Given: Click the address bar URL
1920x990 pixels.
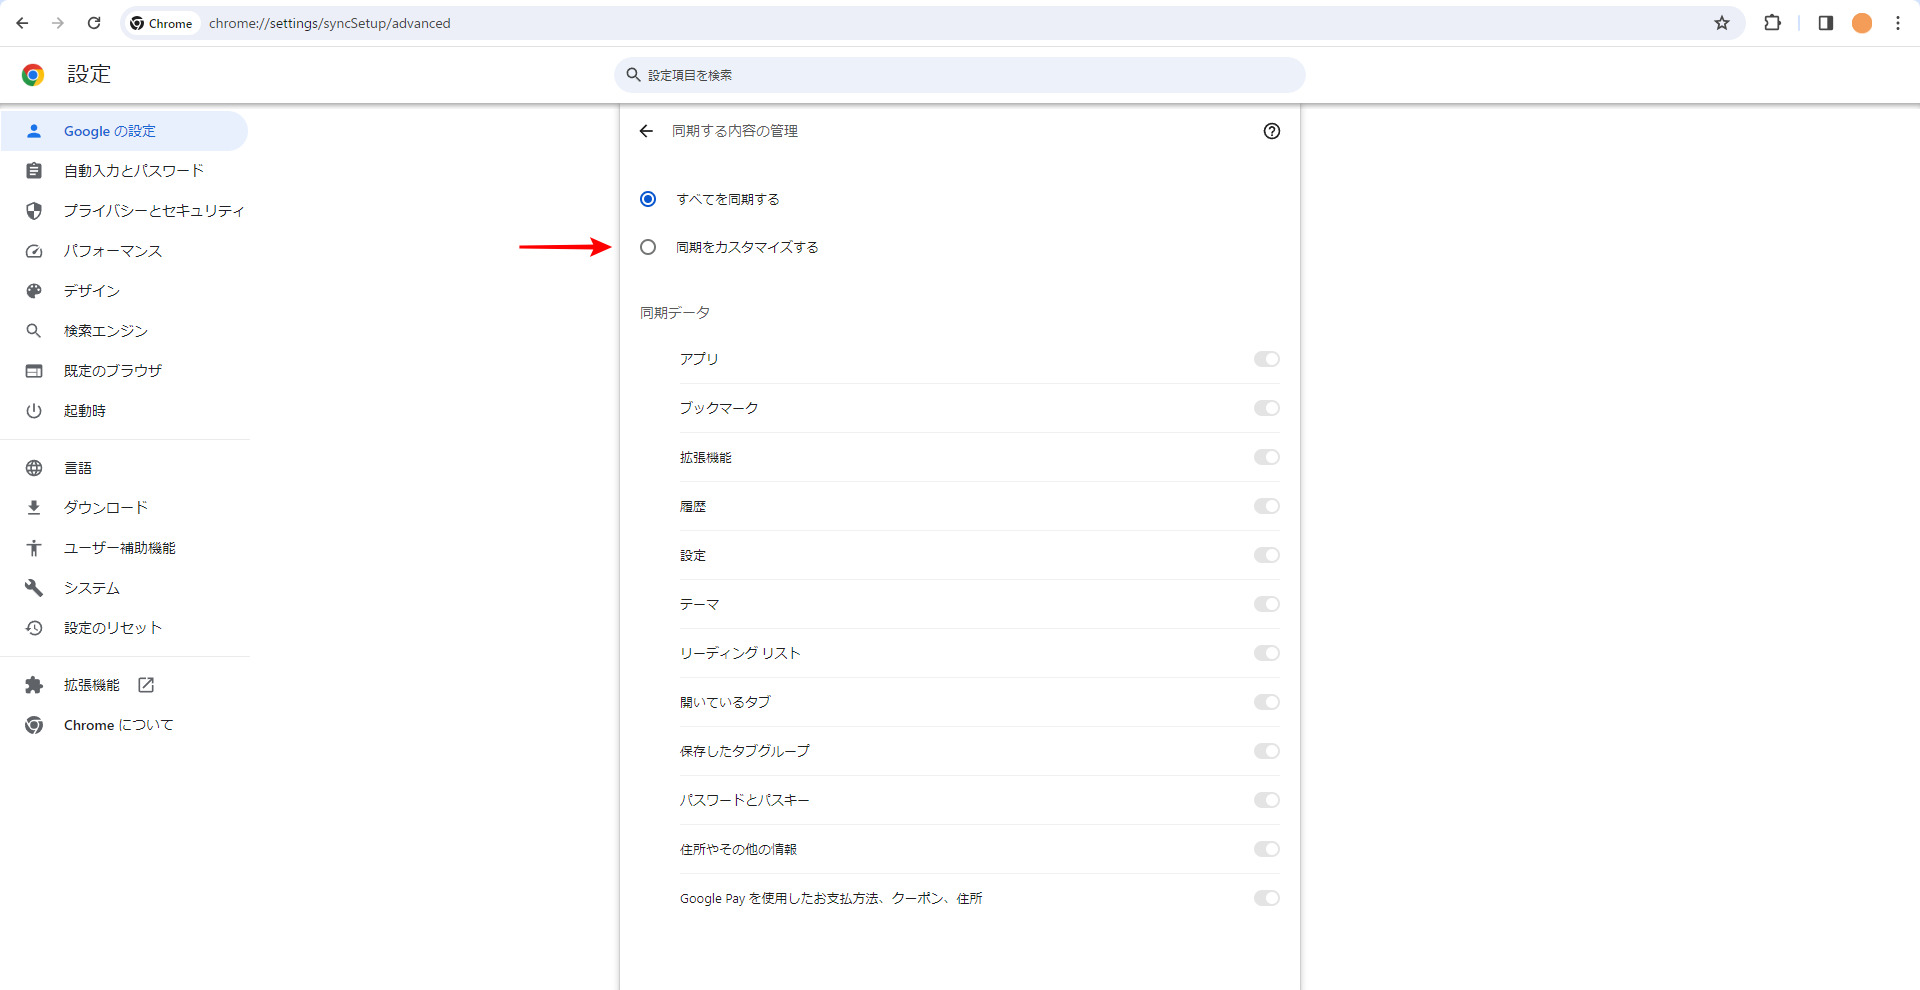Looking at the screenshot, I should point(330,23).
